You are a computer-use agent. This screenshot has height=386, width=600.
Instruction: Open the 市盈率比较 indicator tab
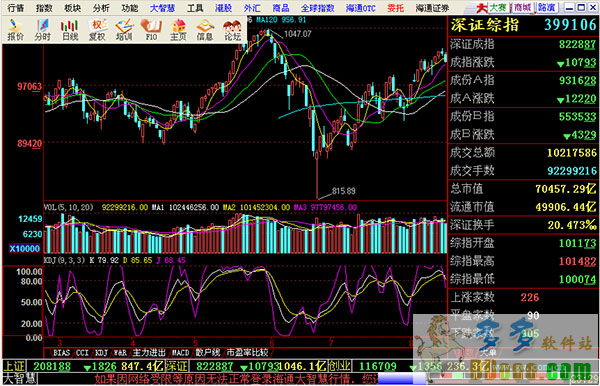(247, 352)
